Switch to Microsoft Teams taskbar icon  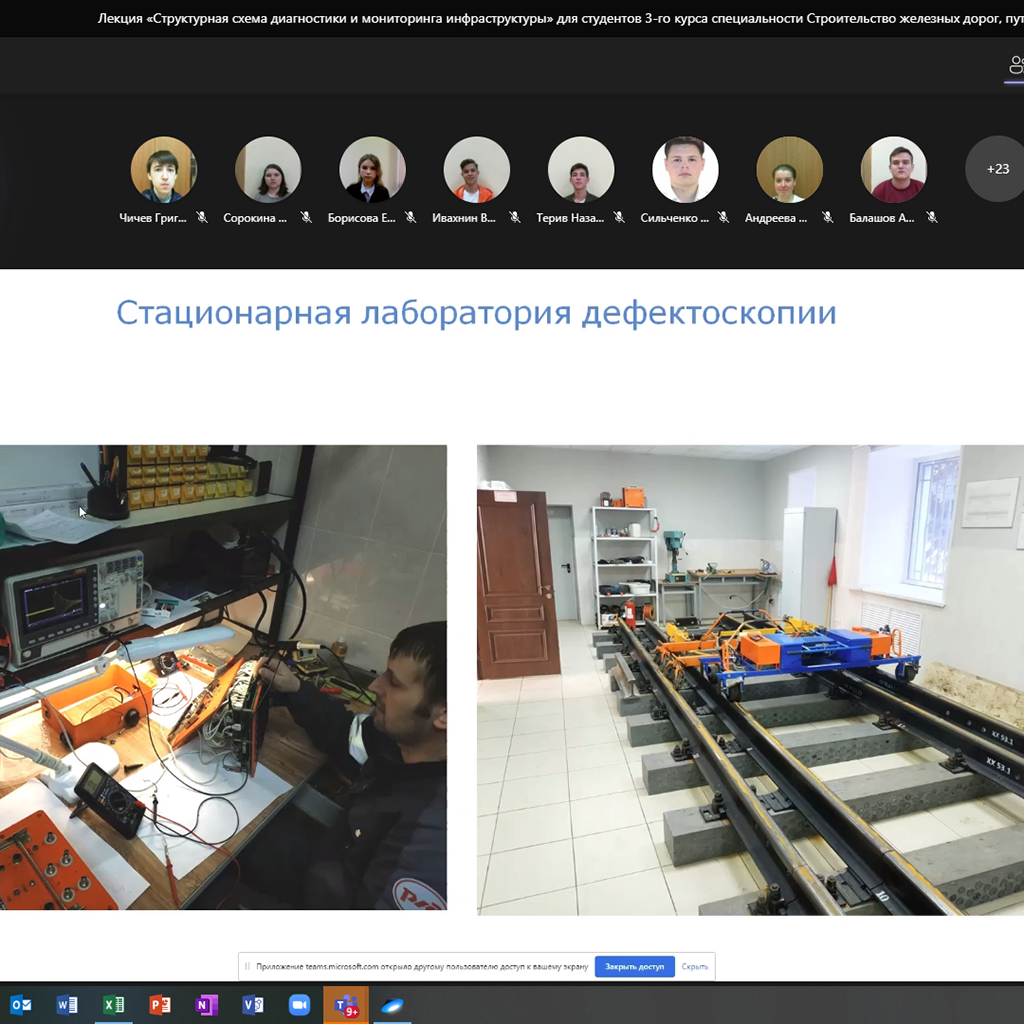click(x=346, y=1005)
